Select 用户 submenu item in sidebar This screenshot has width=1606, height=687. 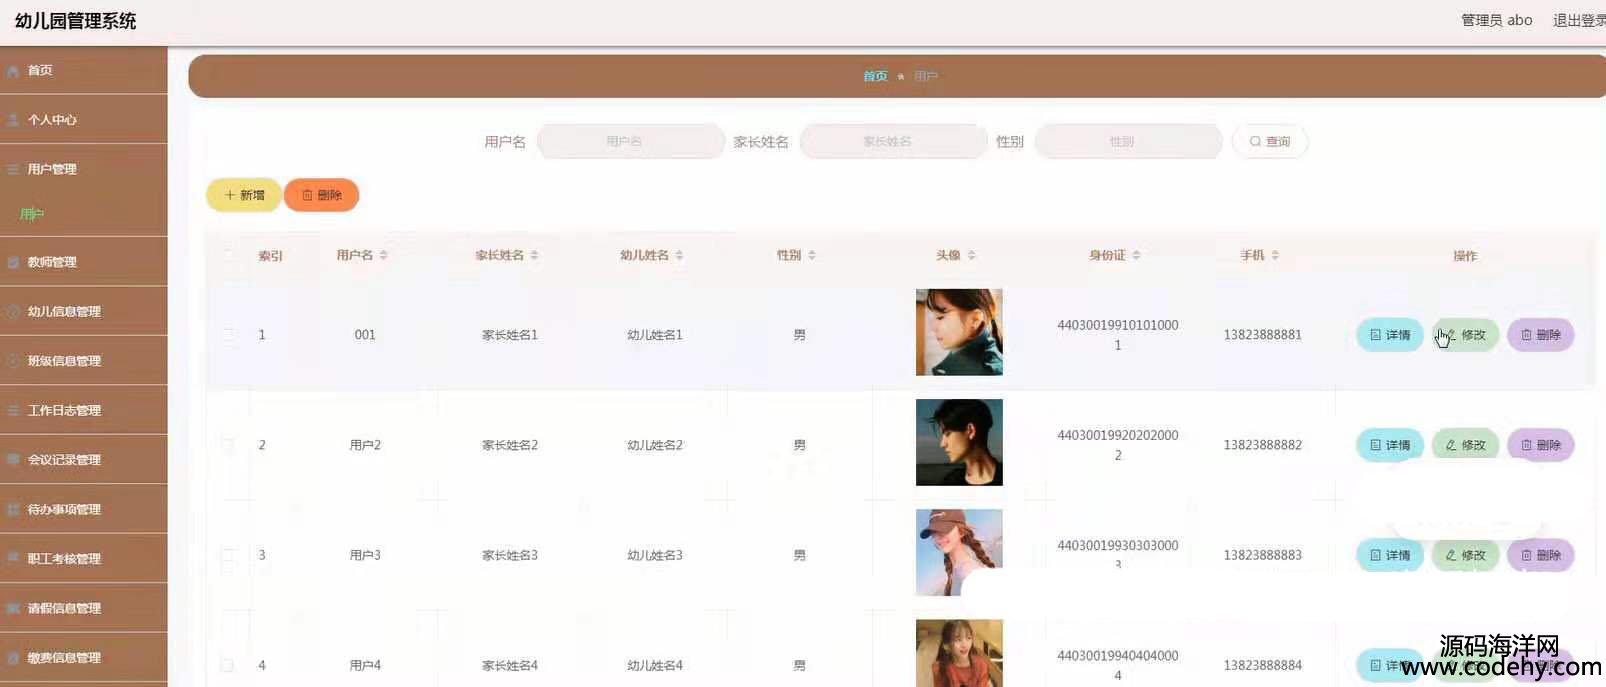(x=32, y=214)
